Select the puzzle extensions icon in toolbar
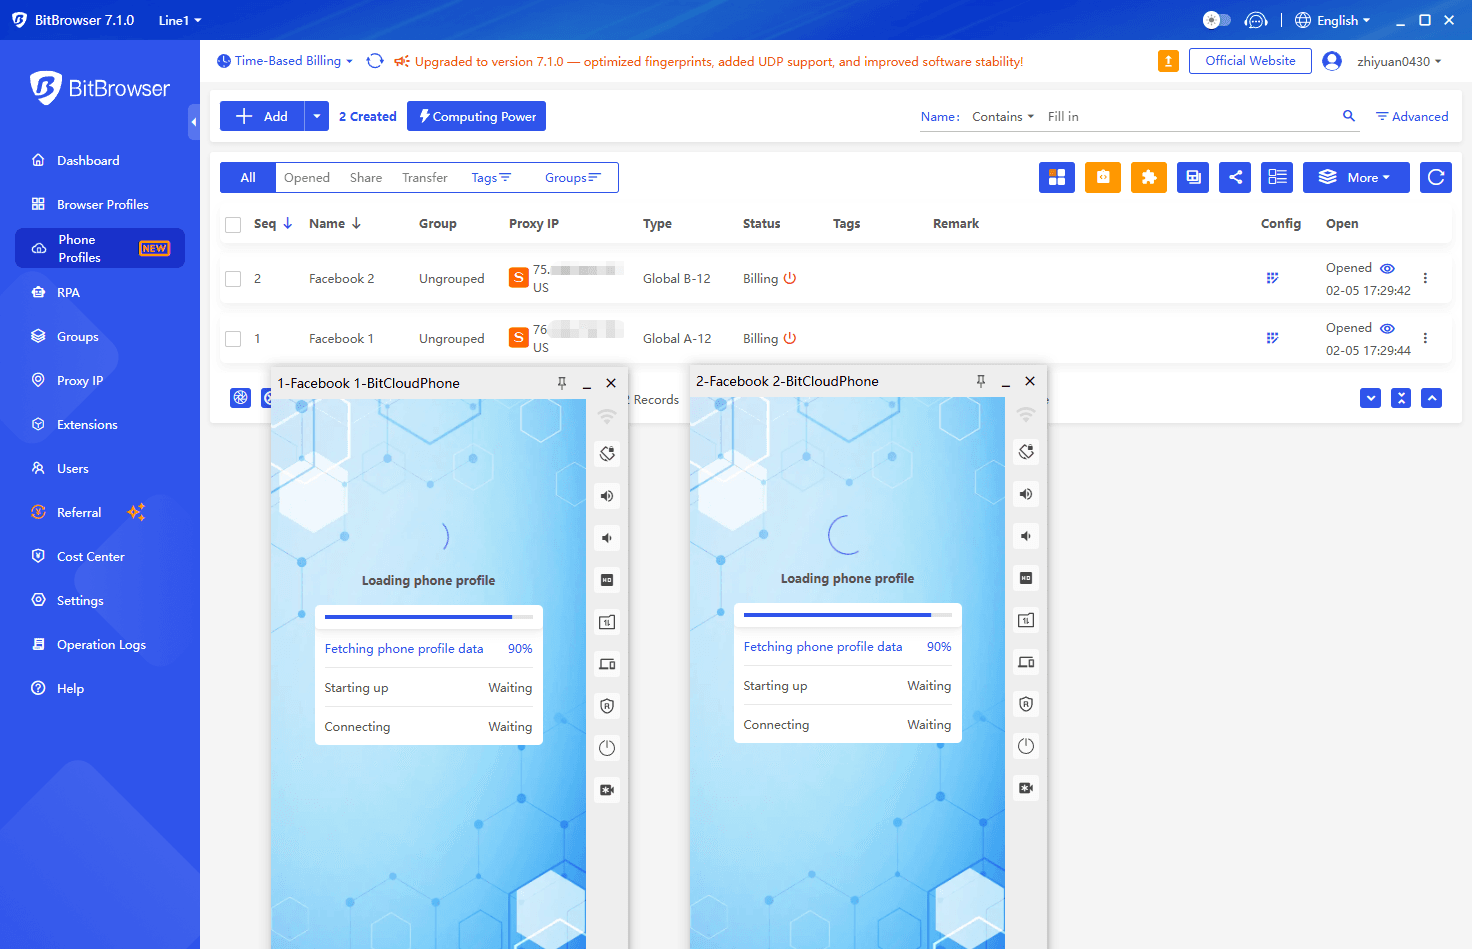1472x949 pixels. pos(1149,177)
